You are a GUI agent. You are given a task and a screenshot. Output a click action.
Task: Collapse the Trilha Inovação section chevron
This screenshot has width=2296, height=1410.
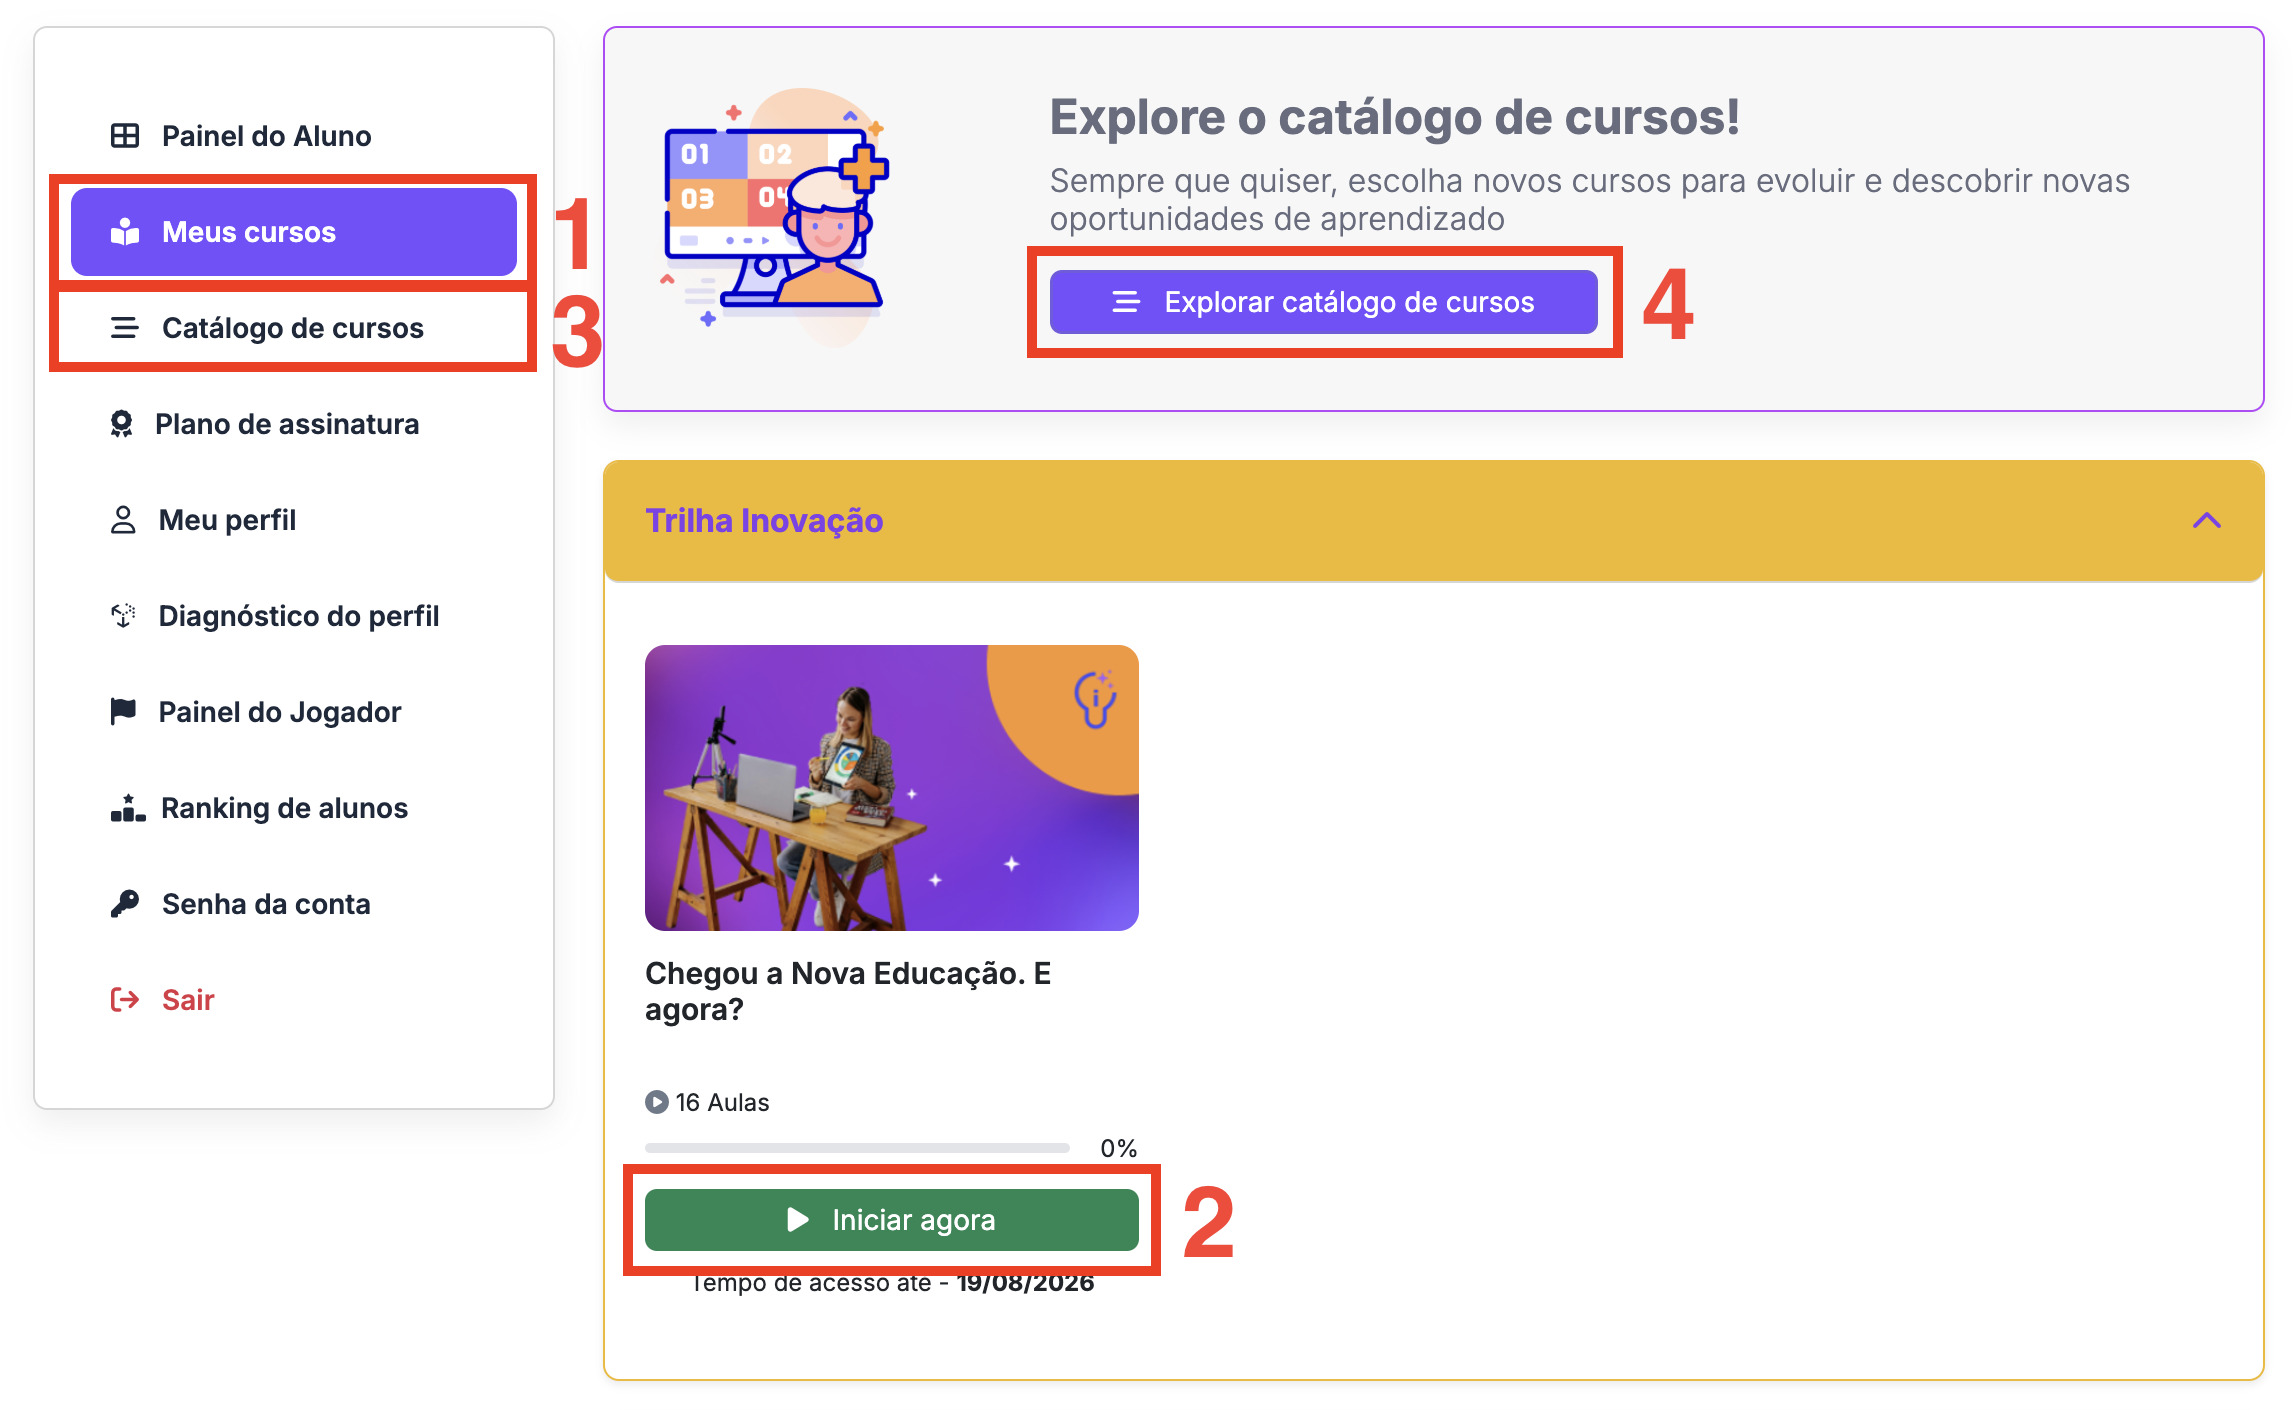click(2206, 521)
